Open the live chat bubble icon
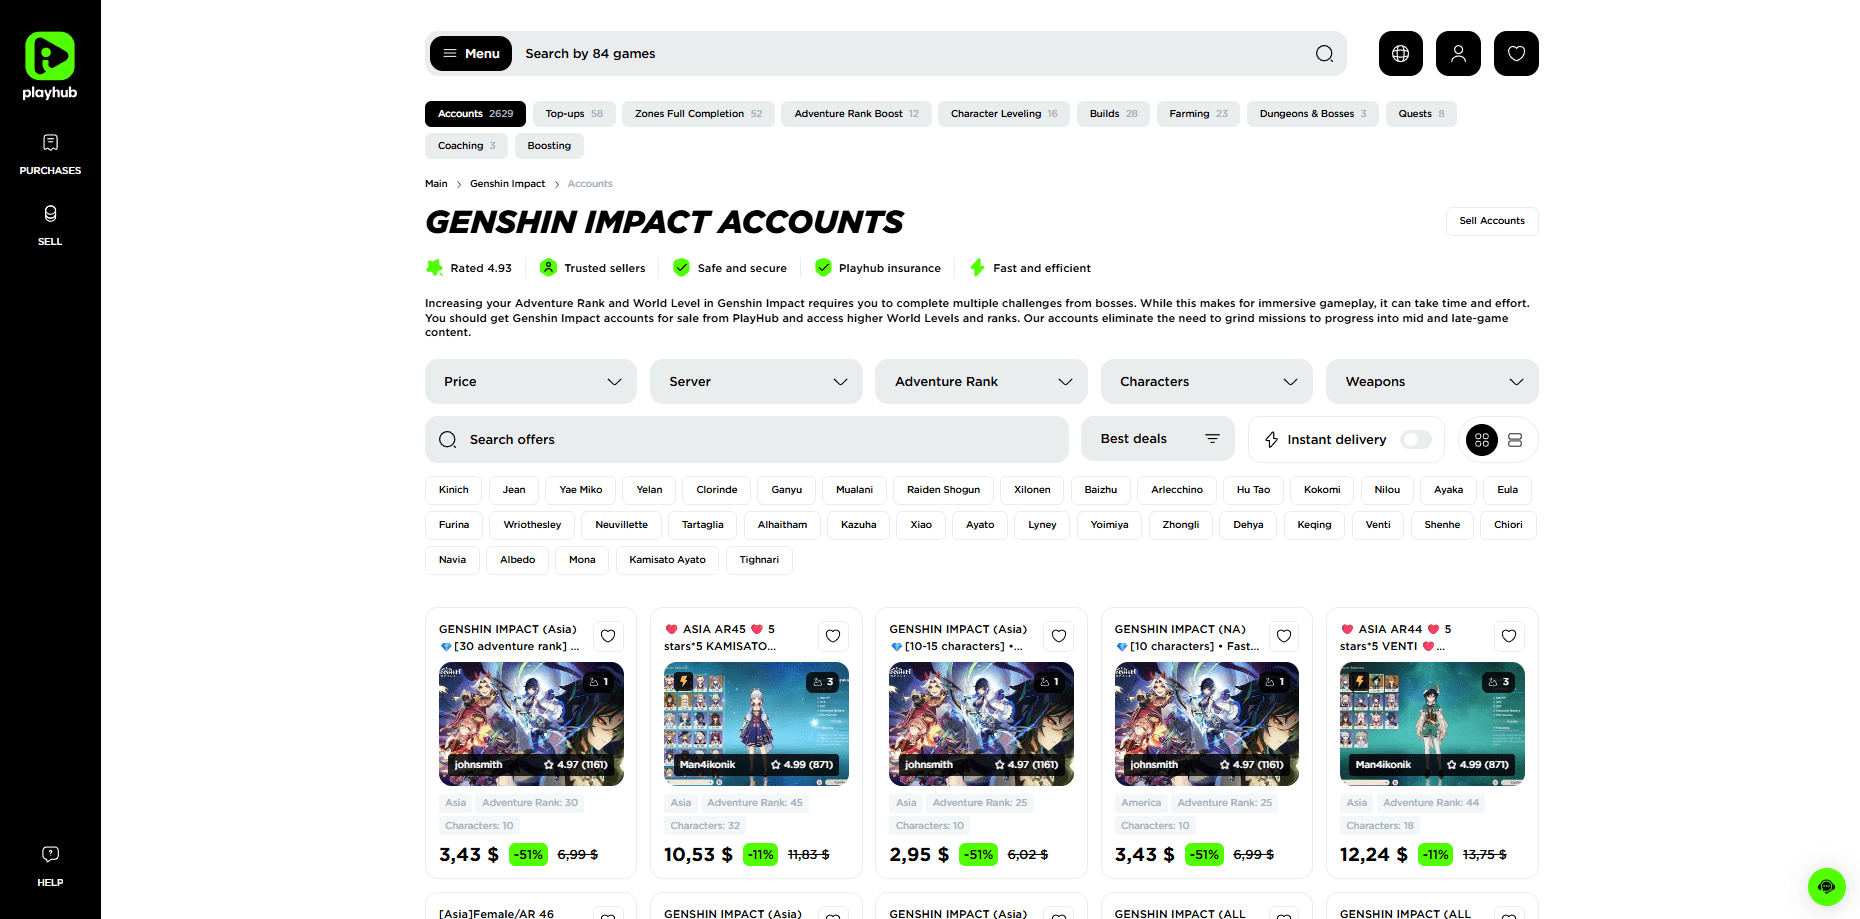The width and height of the screenshot is (1860, 919). pos(1826,886)
